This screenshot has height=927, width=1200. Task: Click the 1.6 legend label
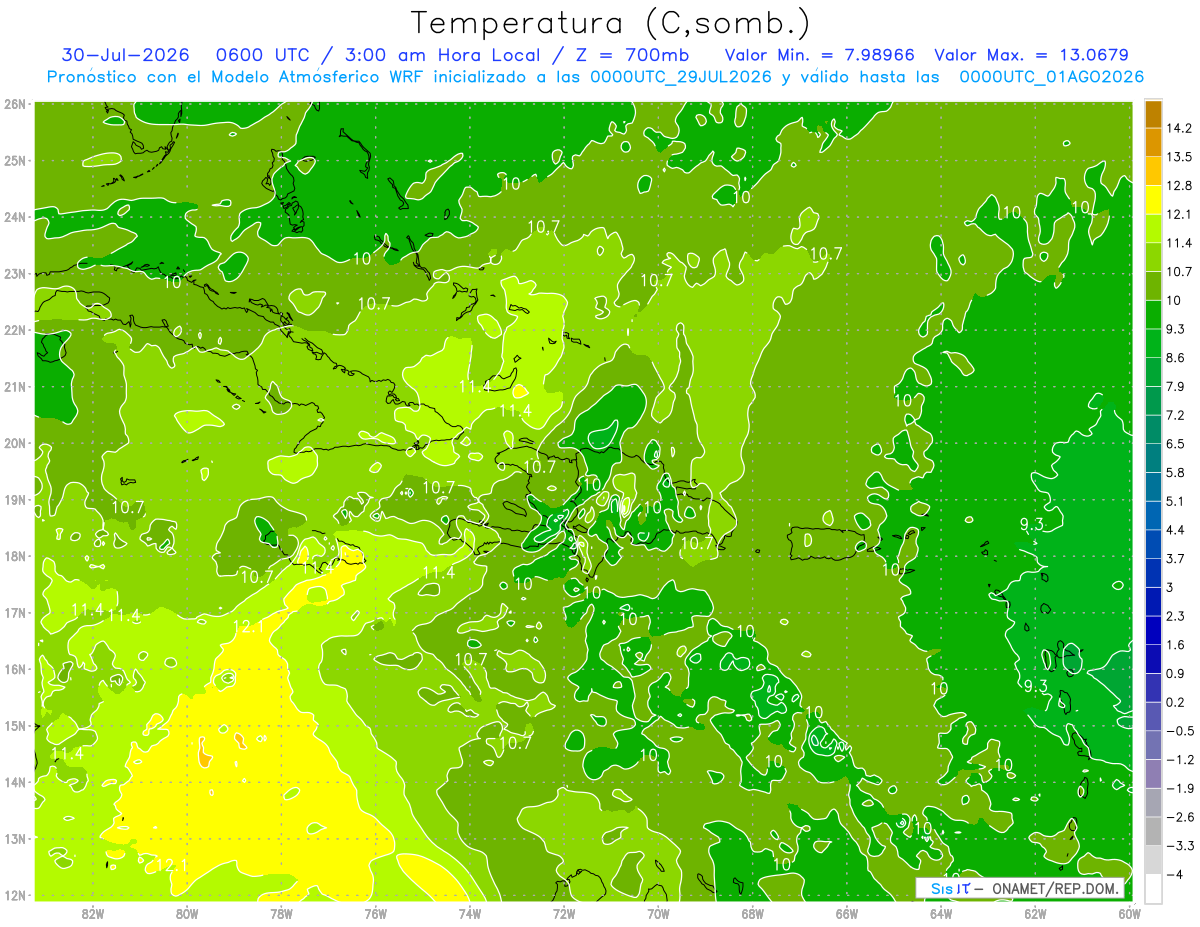pyautogui.click(x=1175, y=645)
